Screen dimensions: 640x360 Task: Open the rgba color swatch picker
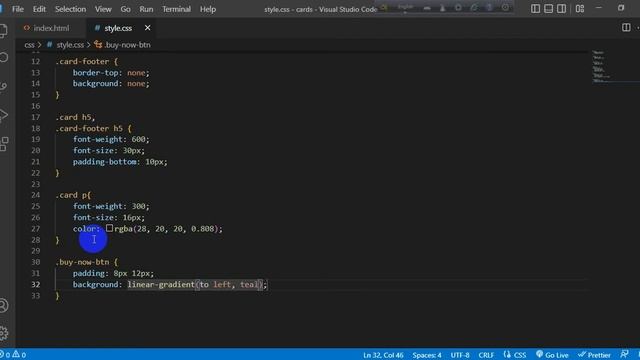(x=109, y=228)
